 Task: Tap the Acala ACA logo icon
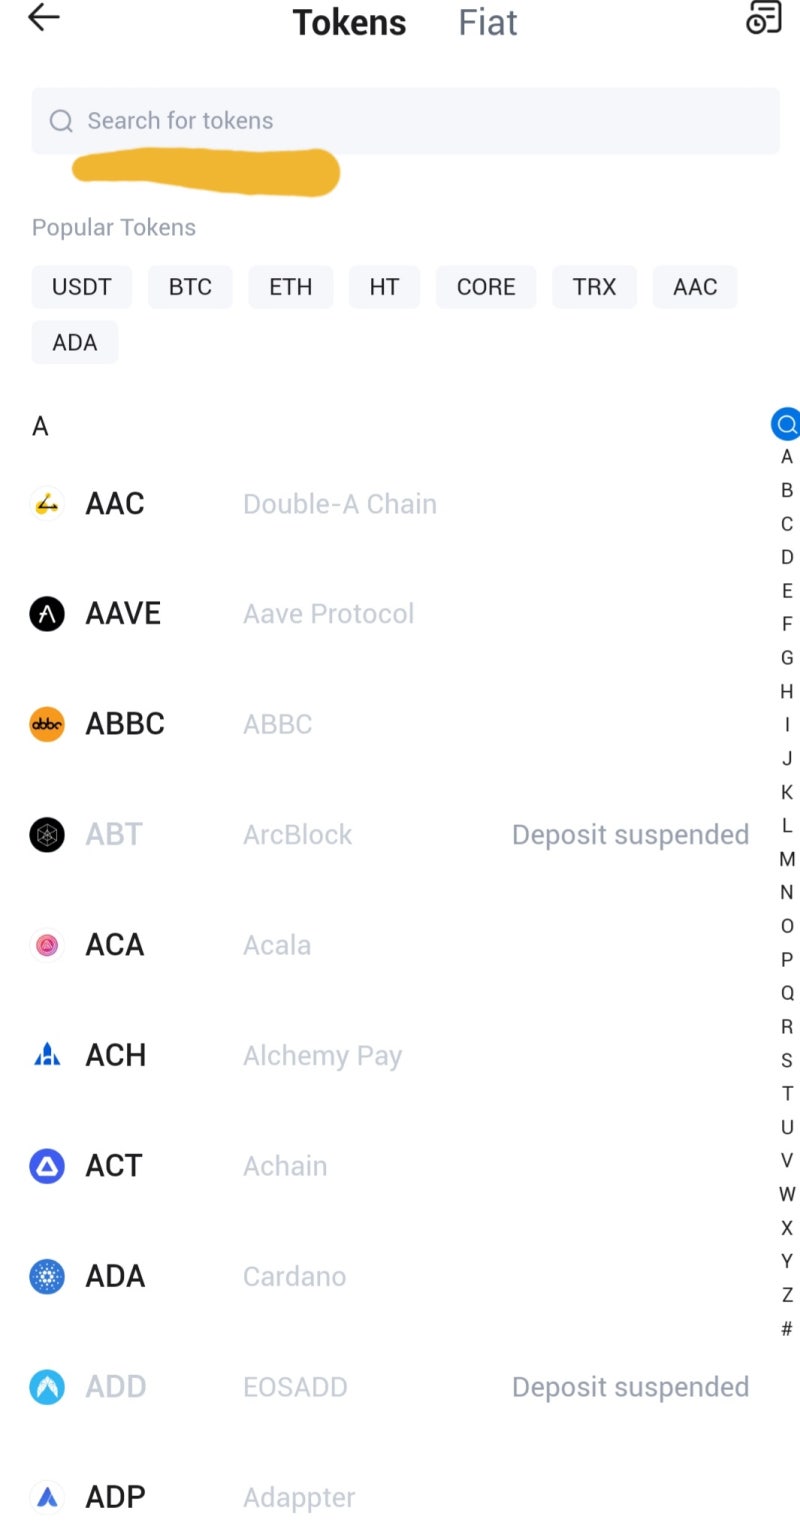click(47, 945)
